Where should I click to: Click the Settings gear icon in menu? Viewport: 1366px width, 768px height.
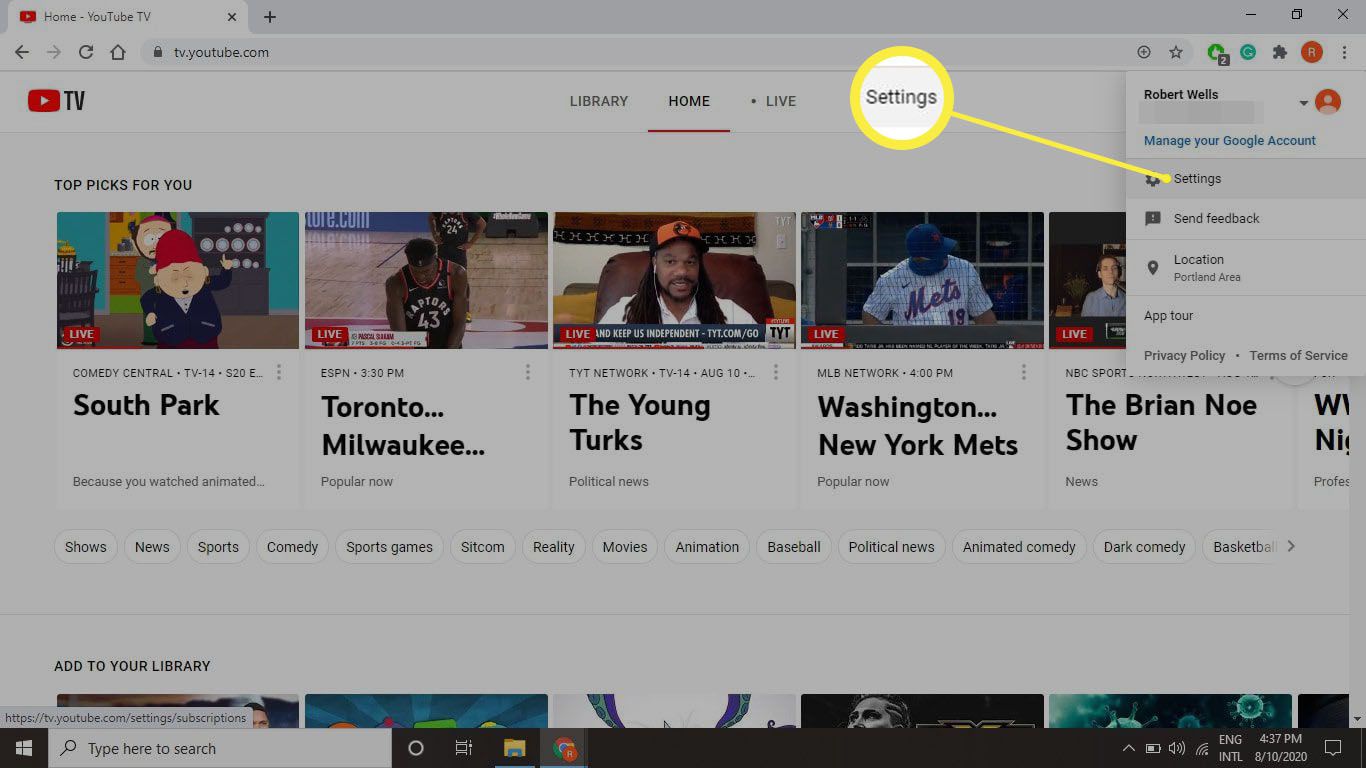(1153, 179)
